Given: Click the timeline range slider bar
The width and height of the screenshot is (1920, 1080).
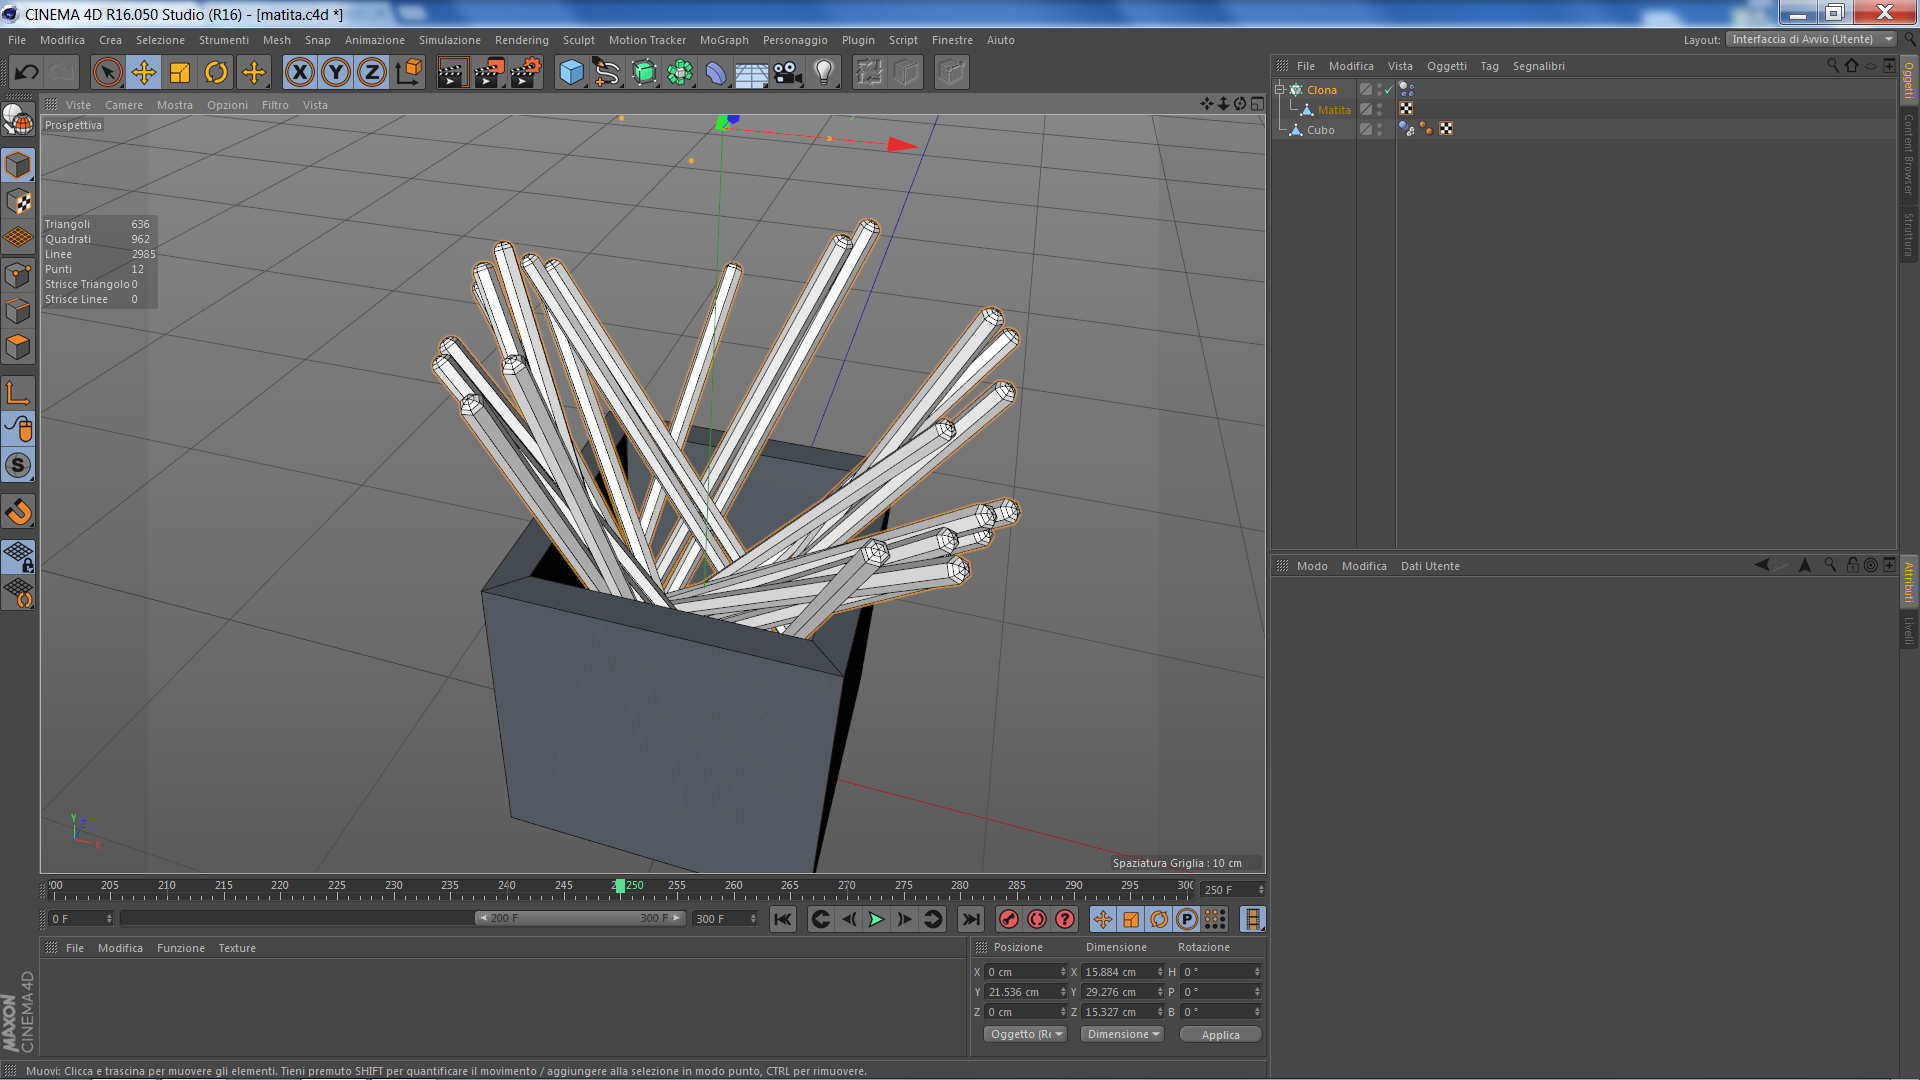Looking at the screenshot, I should (x=579, y=918).
